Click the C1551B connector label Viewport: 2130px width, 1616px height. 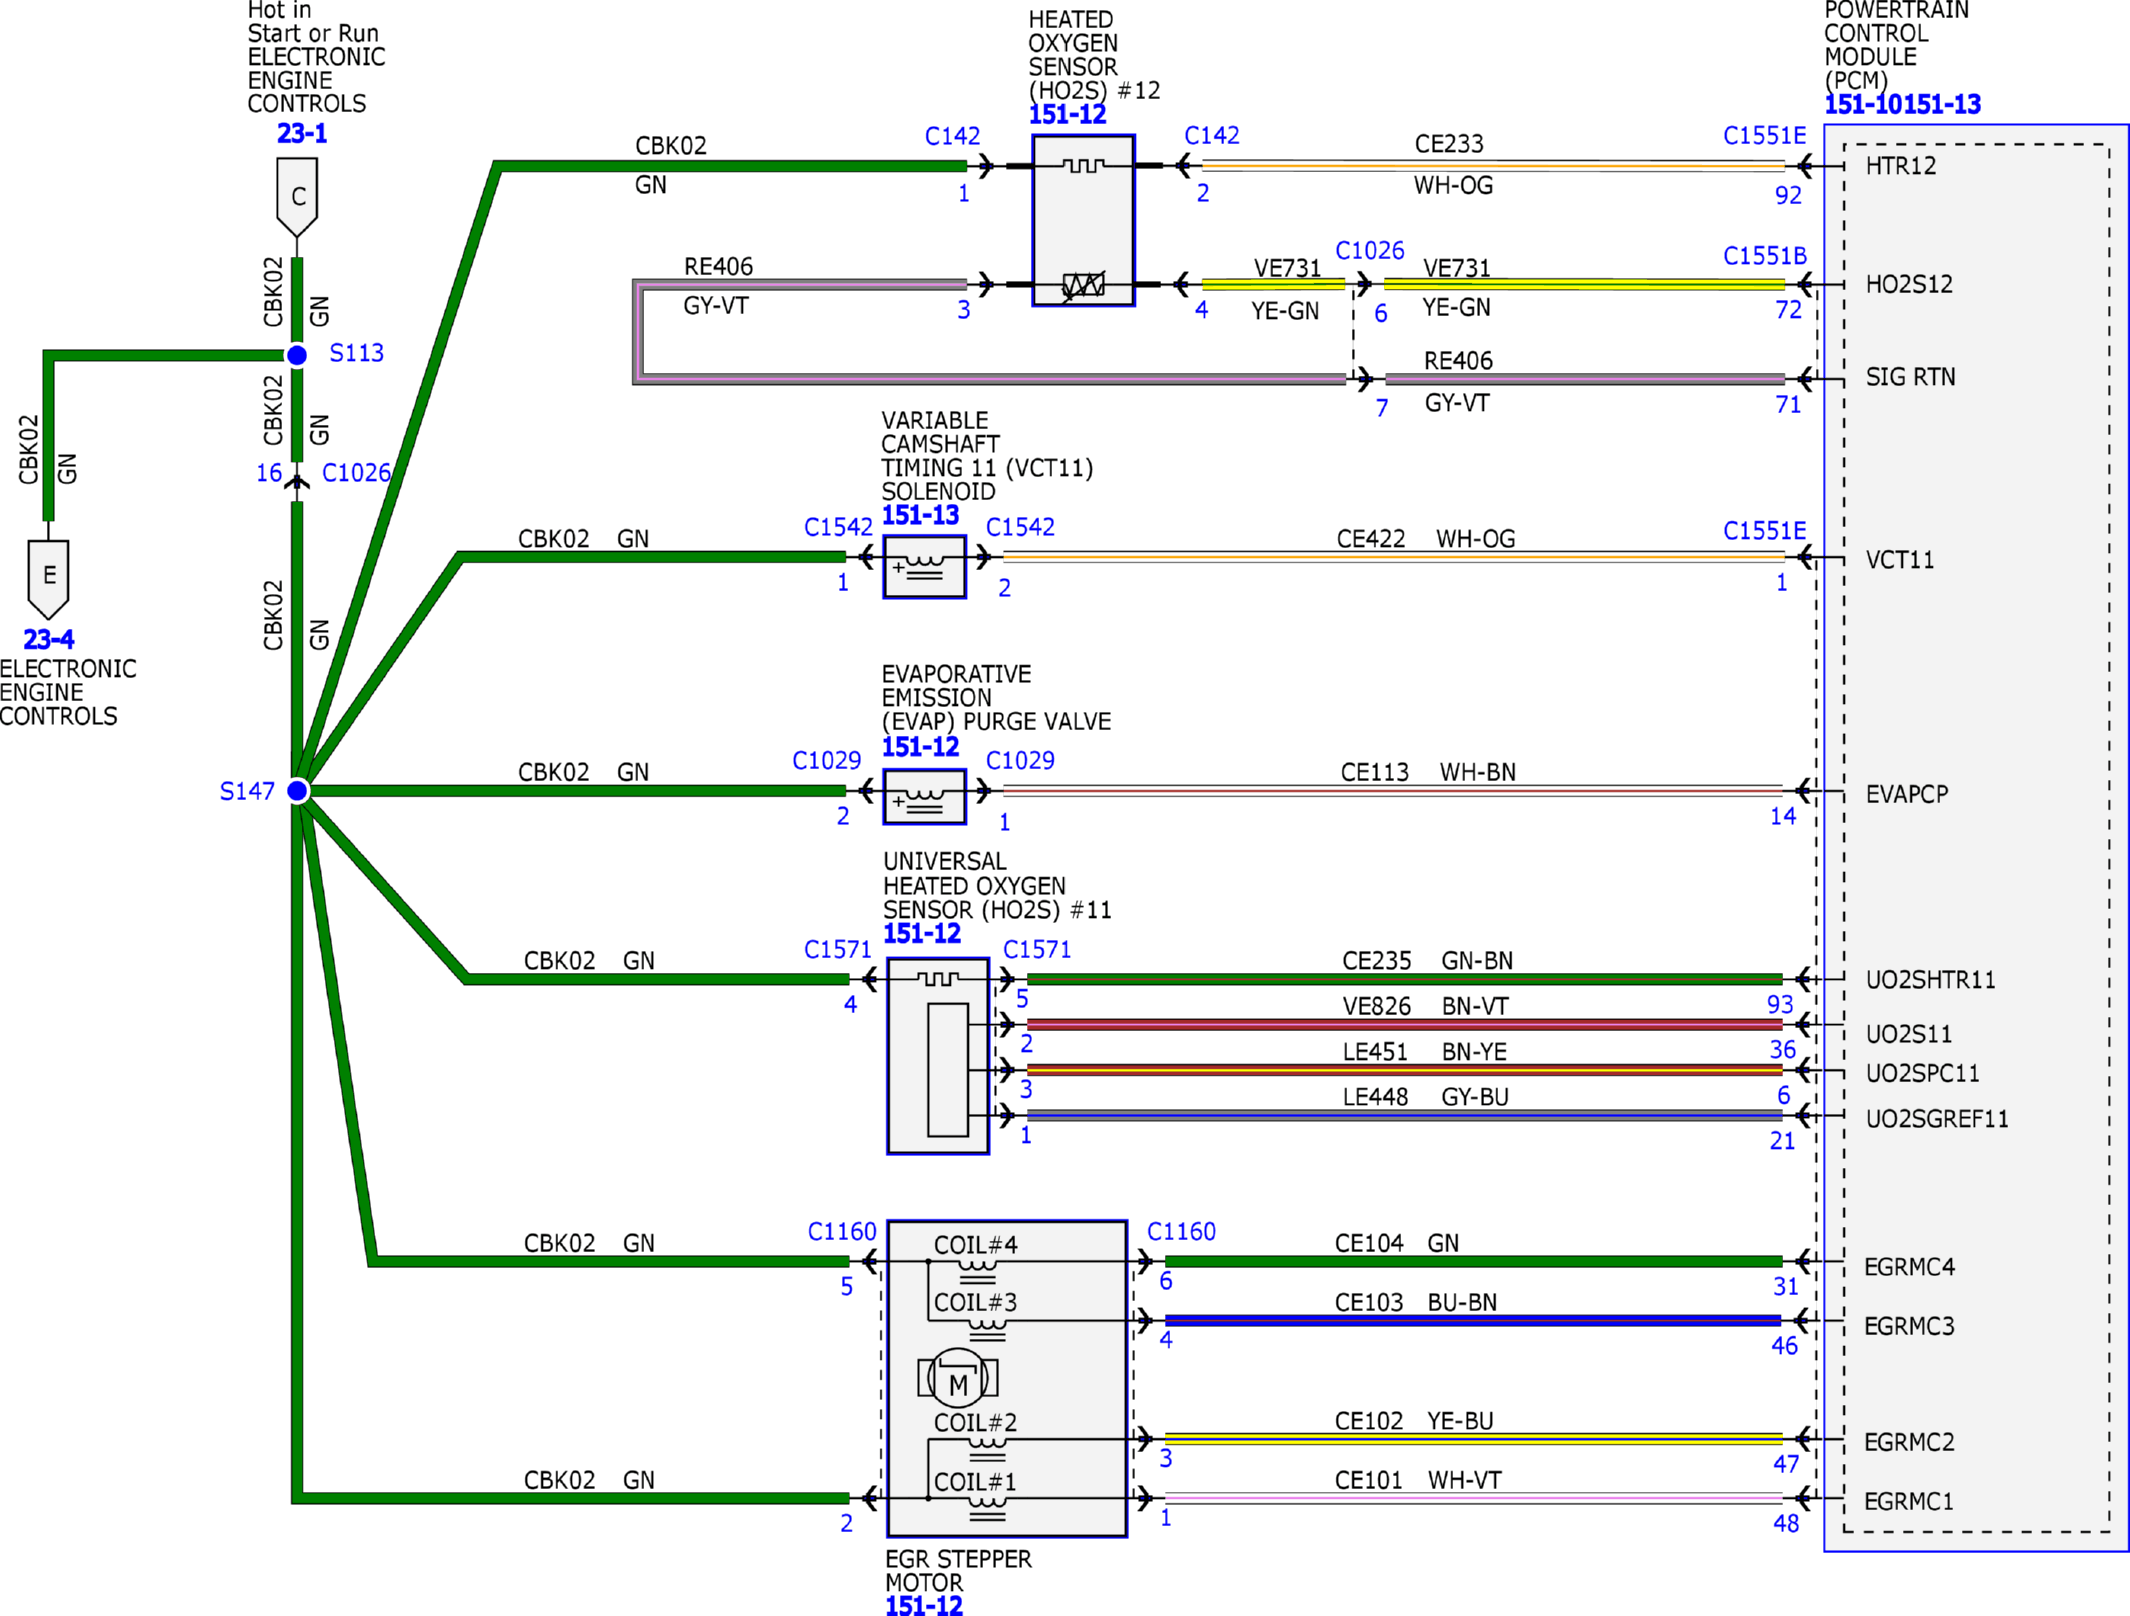point(1765,256)
